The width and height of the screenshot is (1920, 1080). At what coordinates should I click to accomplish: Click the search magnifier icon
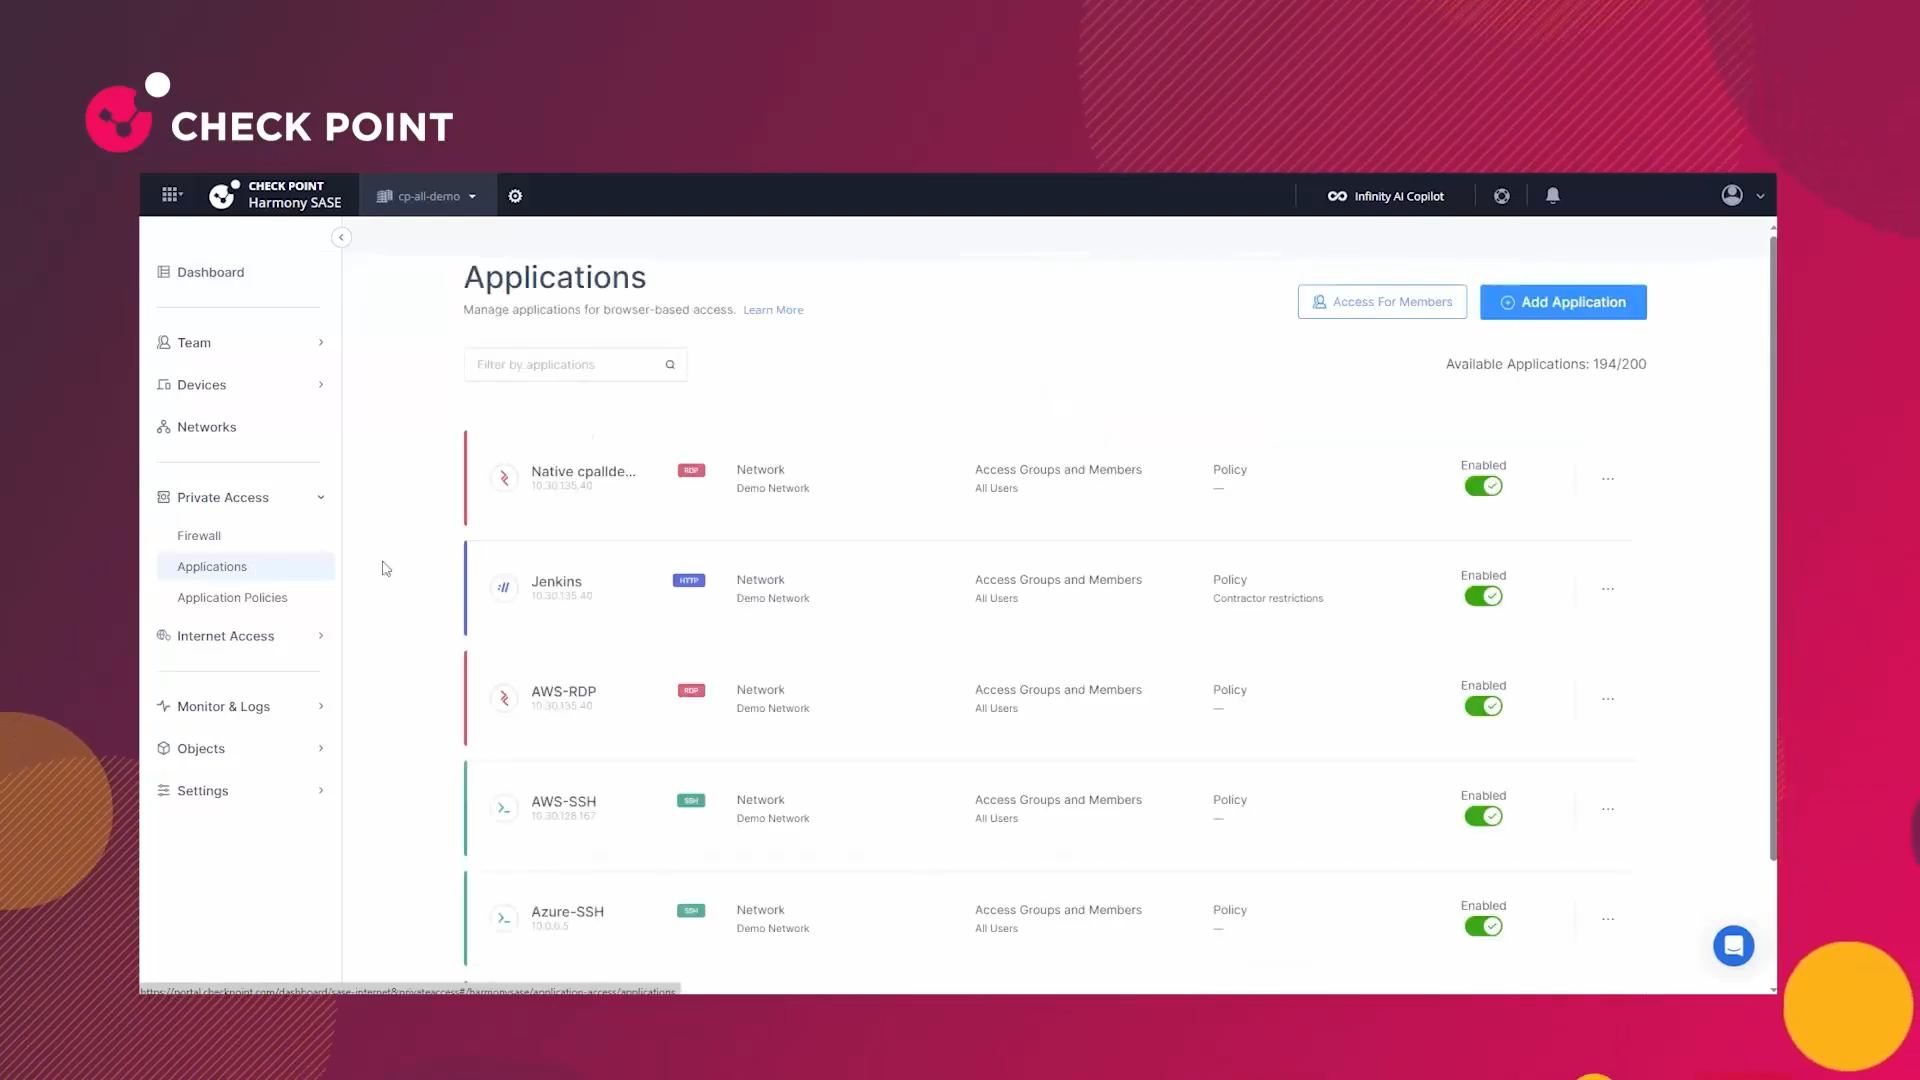point(670,365)
